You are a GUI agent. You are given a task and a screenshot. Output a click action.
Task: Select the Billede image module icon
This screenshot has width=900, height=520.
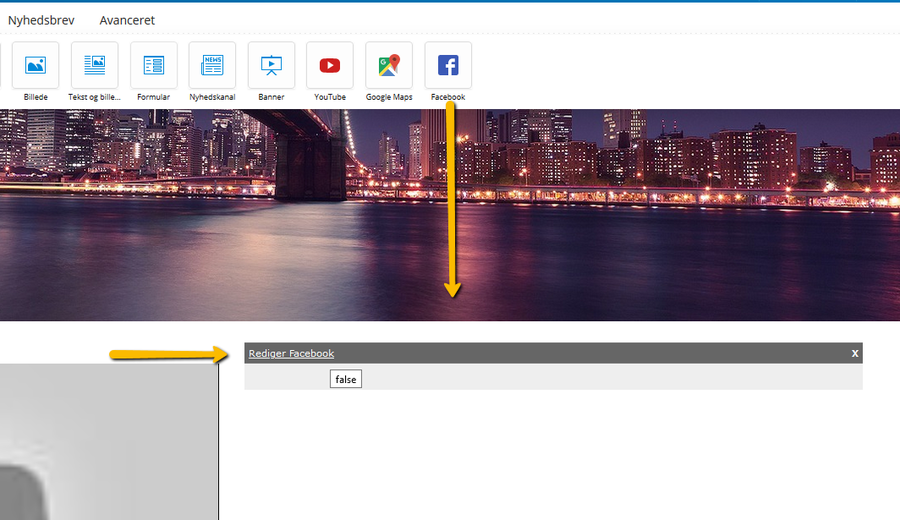click(36, 65)
